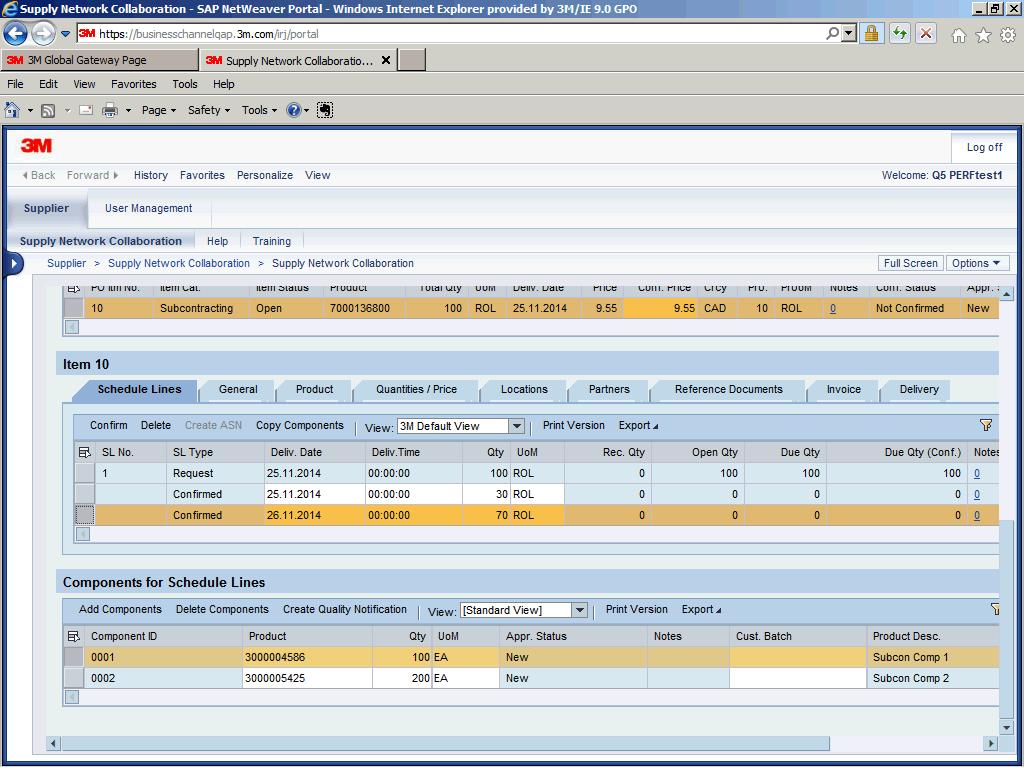The width and height of the screenshot is (1024, 768).
Task: Switch to the Reference Documents tab
Action: [728, 389]
